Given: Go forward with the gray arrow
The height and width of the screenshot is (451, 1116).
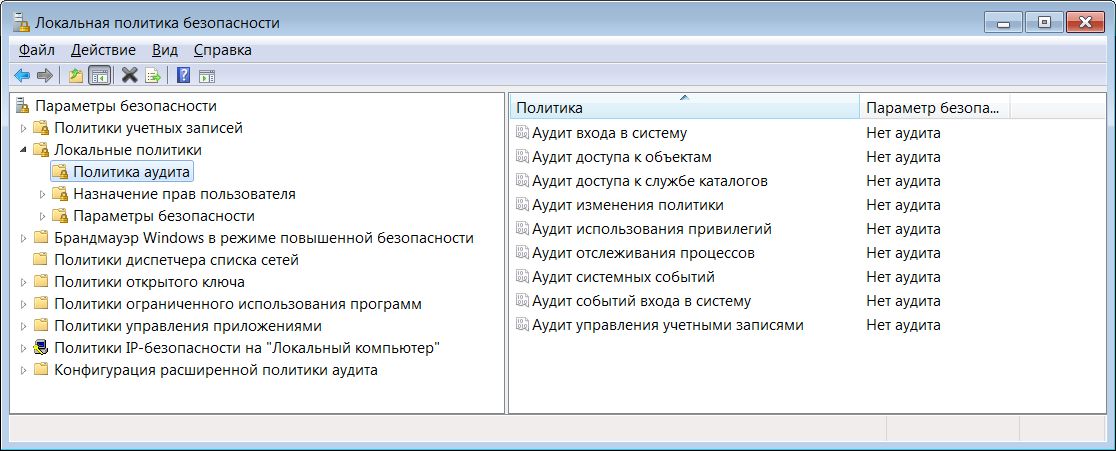Looking at the screenshot, I should 45,75.
